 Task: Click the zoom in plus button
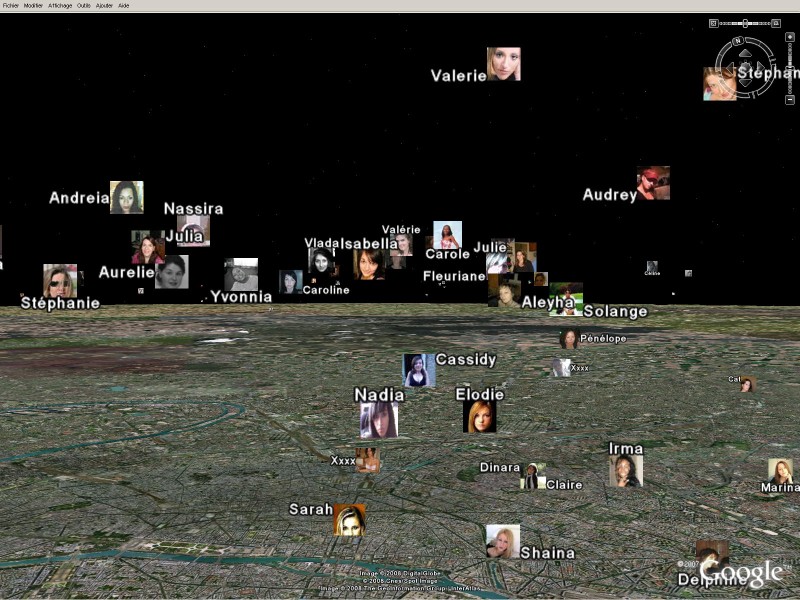coord(790,37)
